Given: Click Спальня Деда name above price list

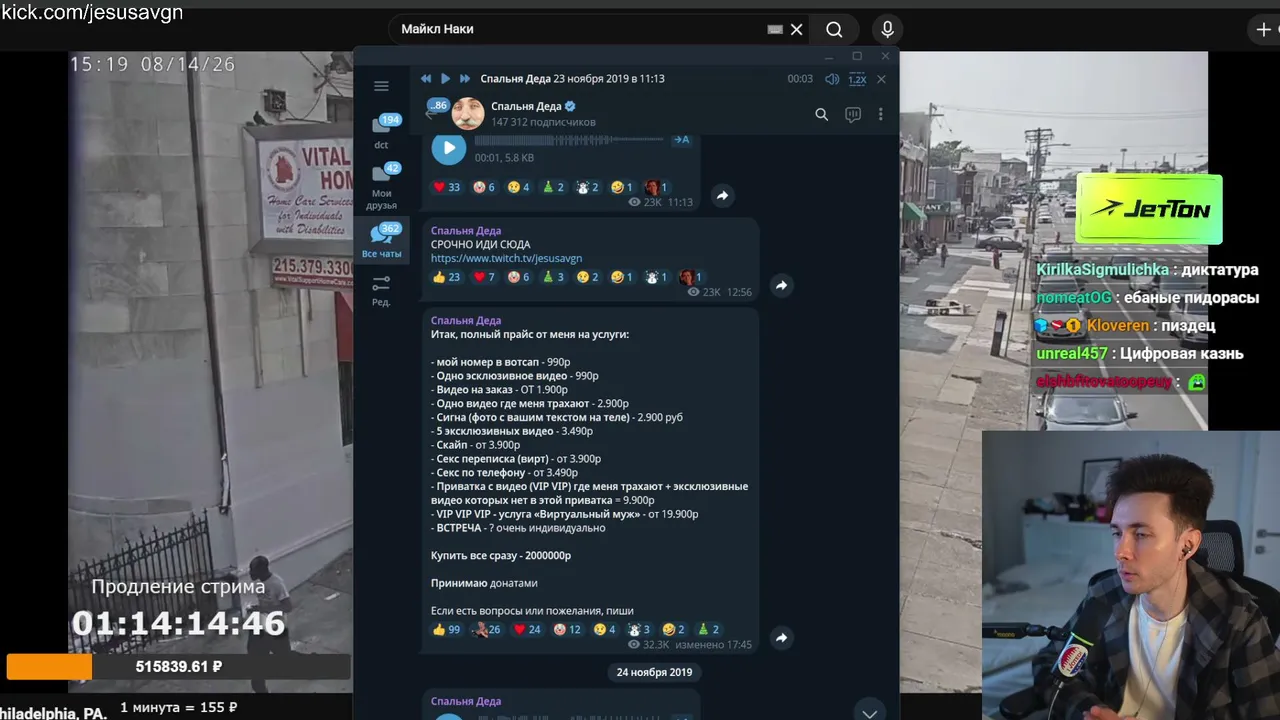Looking at the screenshot, I should [x=466, y=320].
